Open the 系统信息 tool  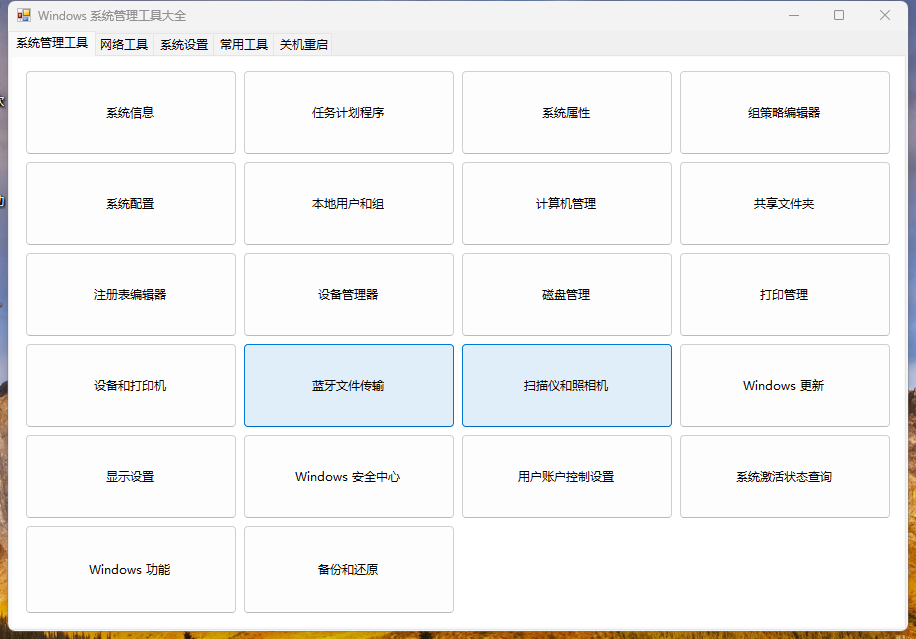click(130, 113)
